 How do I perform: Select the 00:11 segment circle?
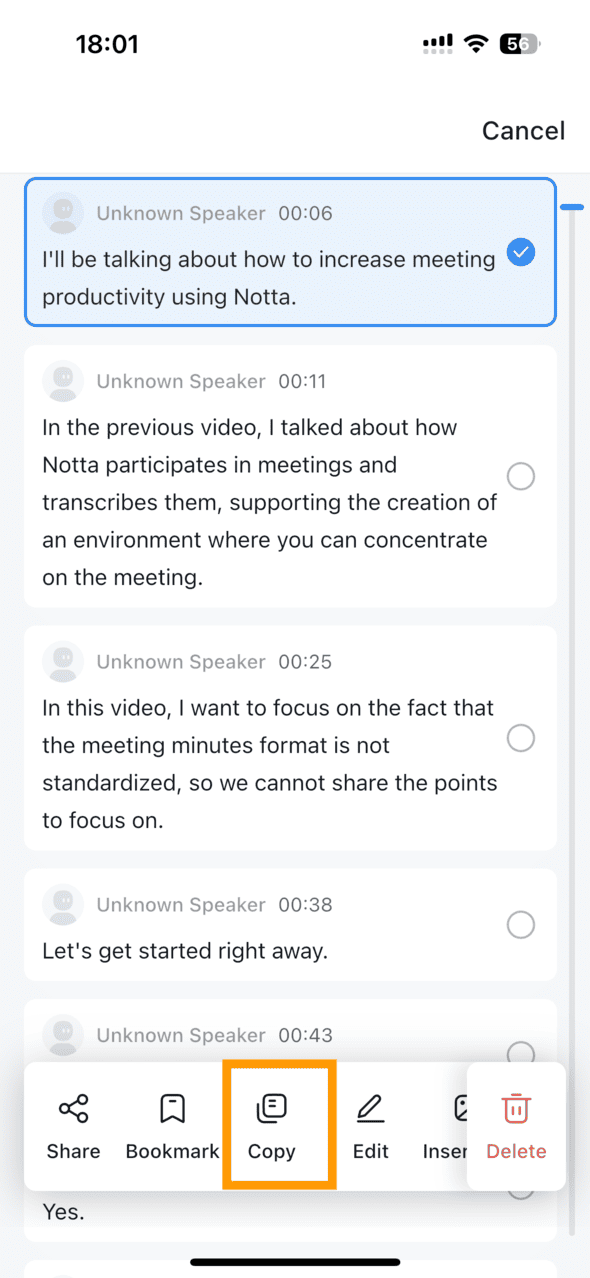pyautogui.click(x=521, y=477)
